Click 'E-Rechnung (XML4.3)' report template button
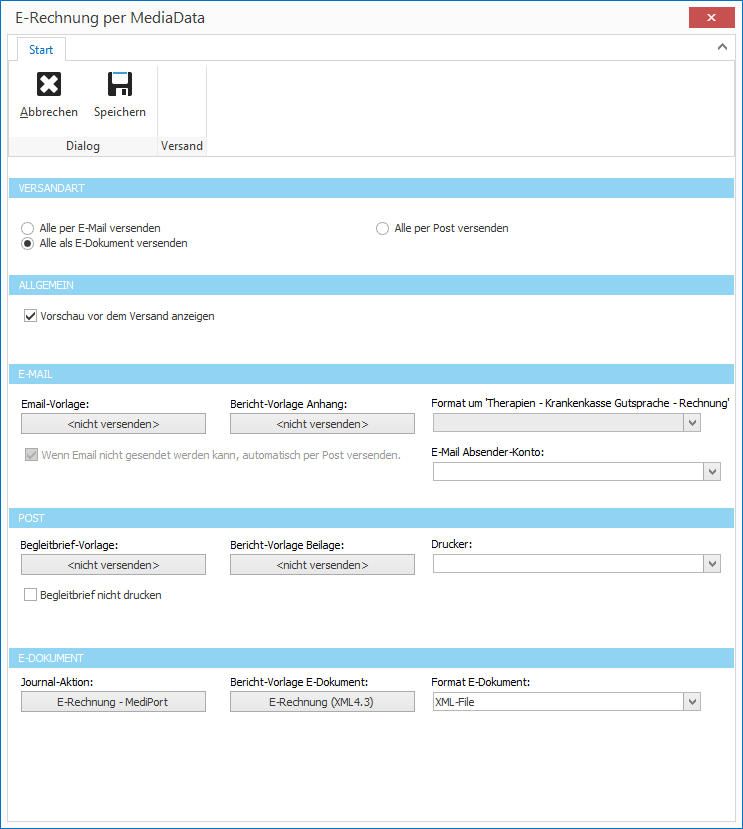The width and height of the screenshot is (743, 829). point(322,702)
